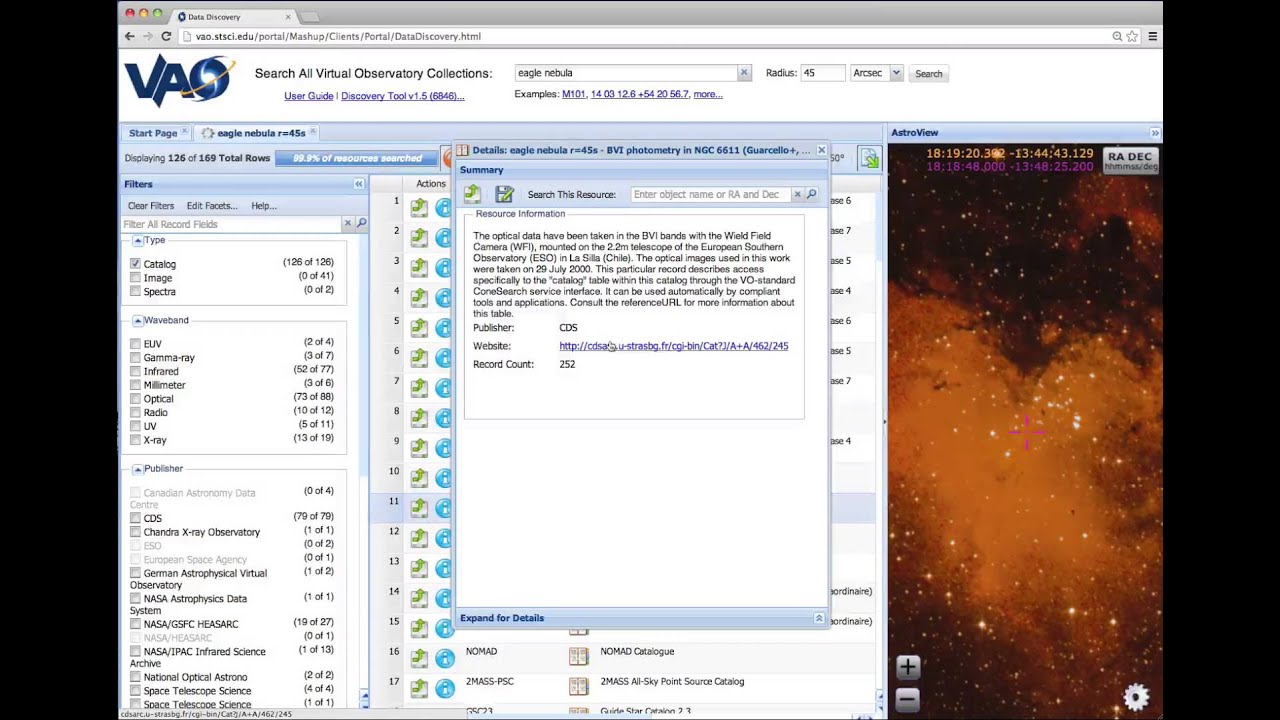Screen dimensions: 1280x720
Task: Select eagle nebula r=45s tab
Action: coord(261,133)
